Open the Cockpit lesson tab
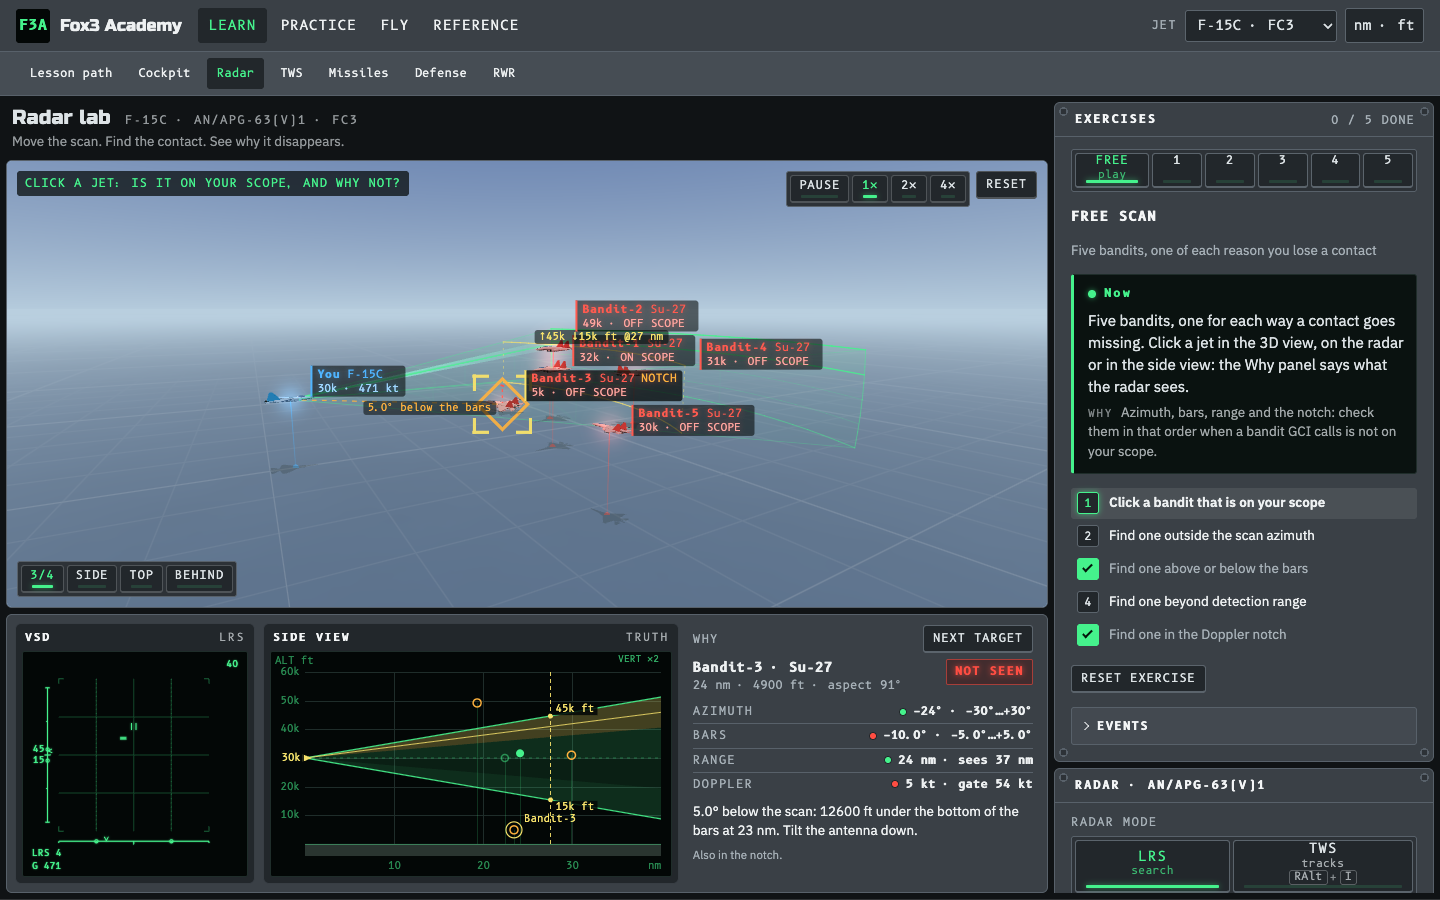 164,73
